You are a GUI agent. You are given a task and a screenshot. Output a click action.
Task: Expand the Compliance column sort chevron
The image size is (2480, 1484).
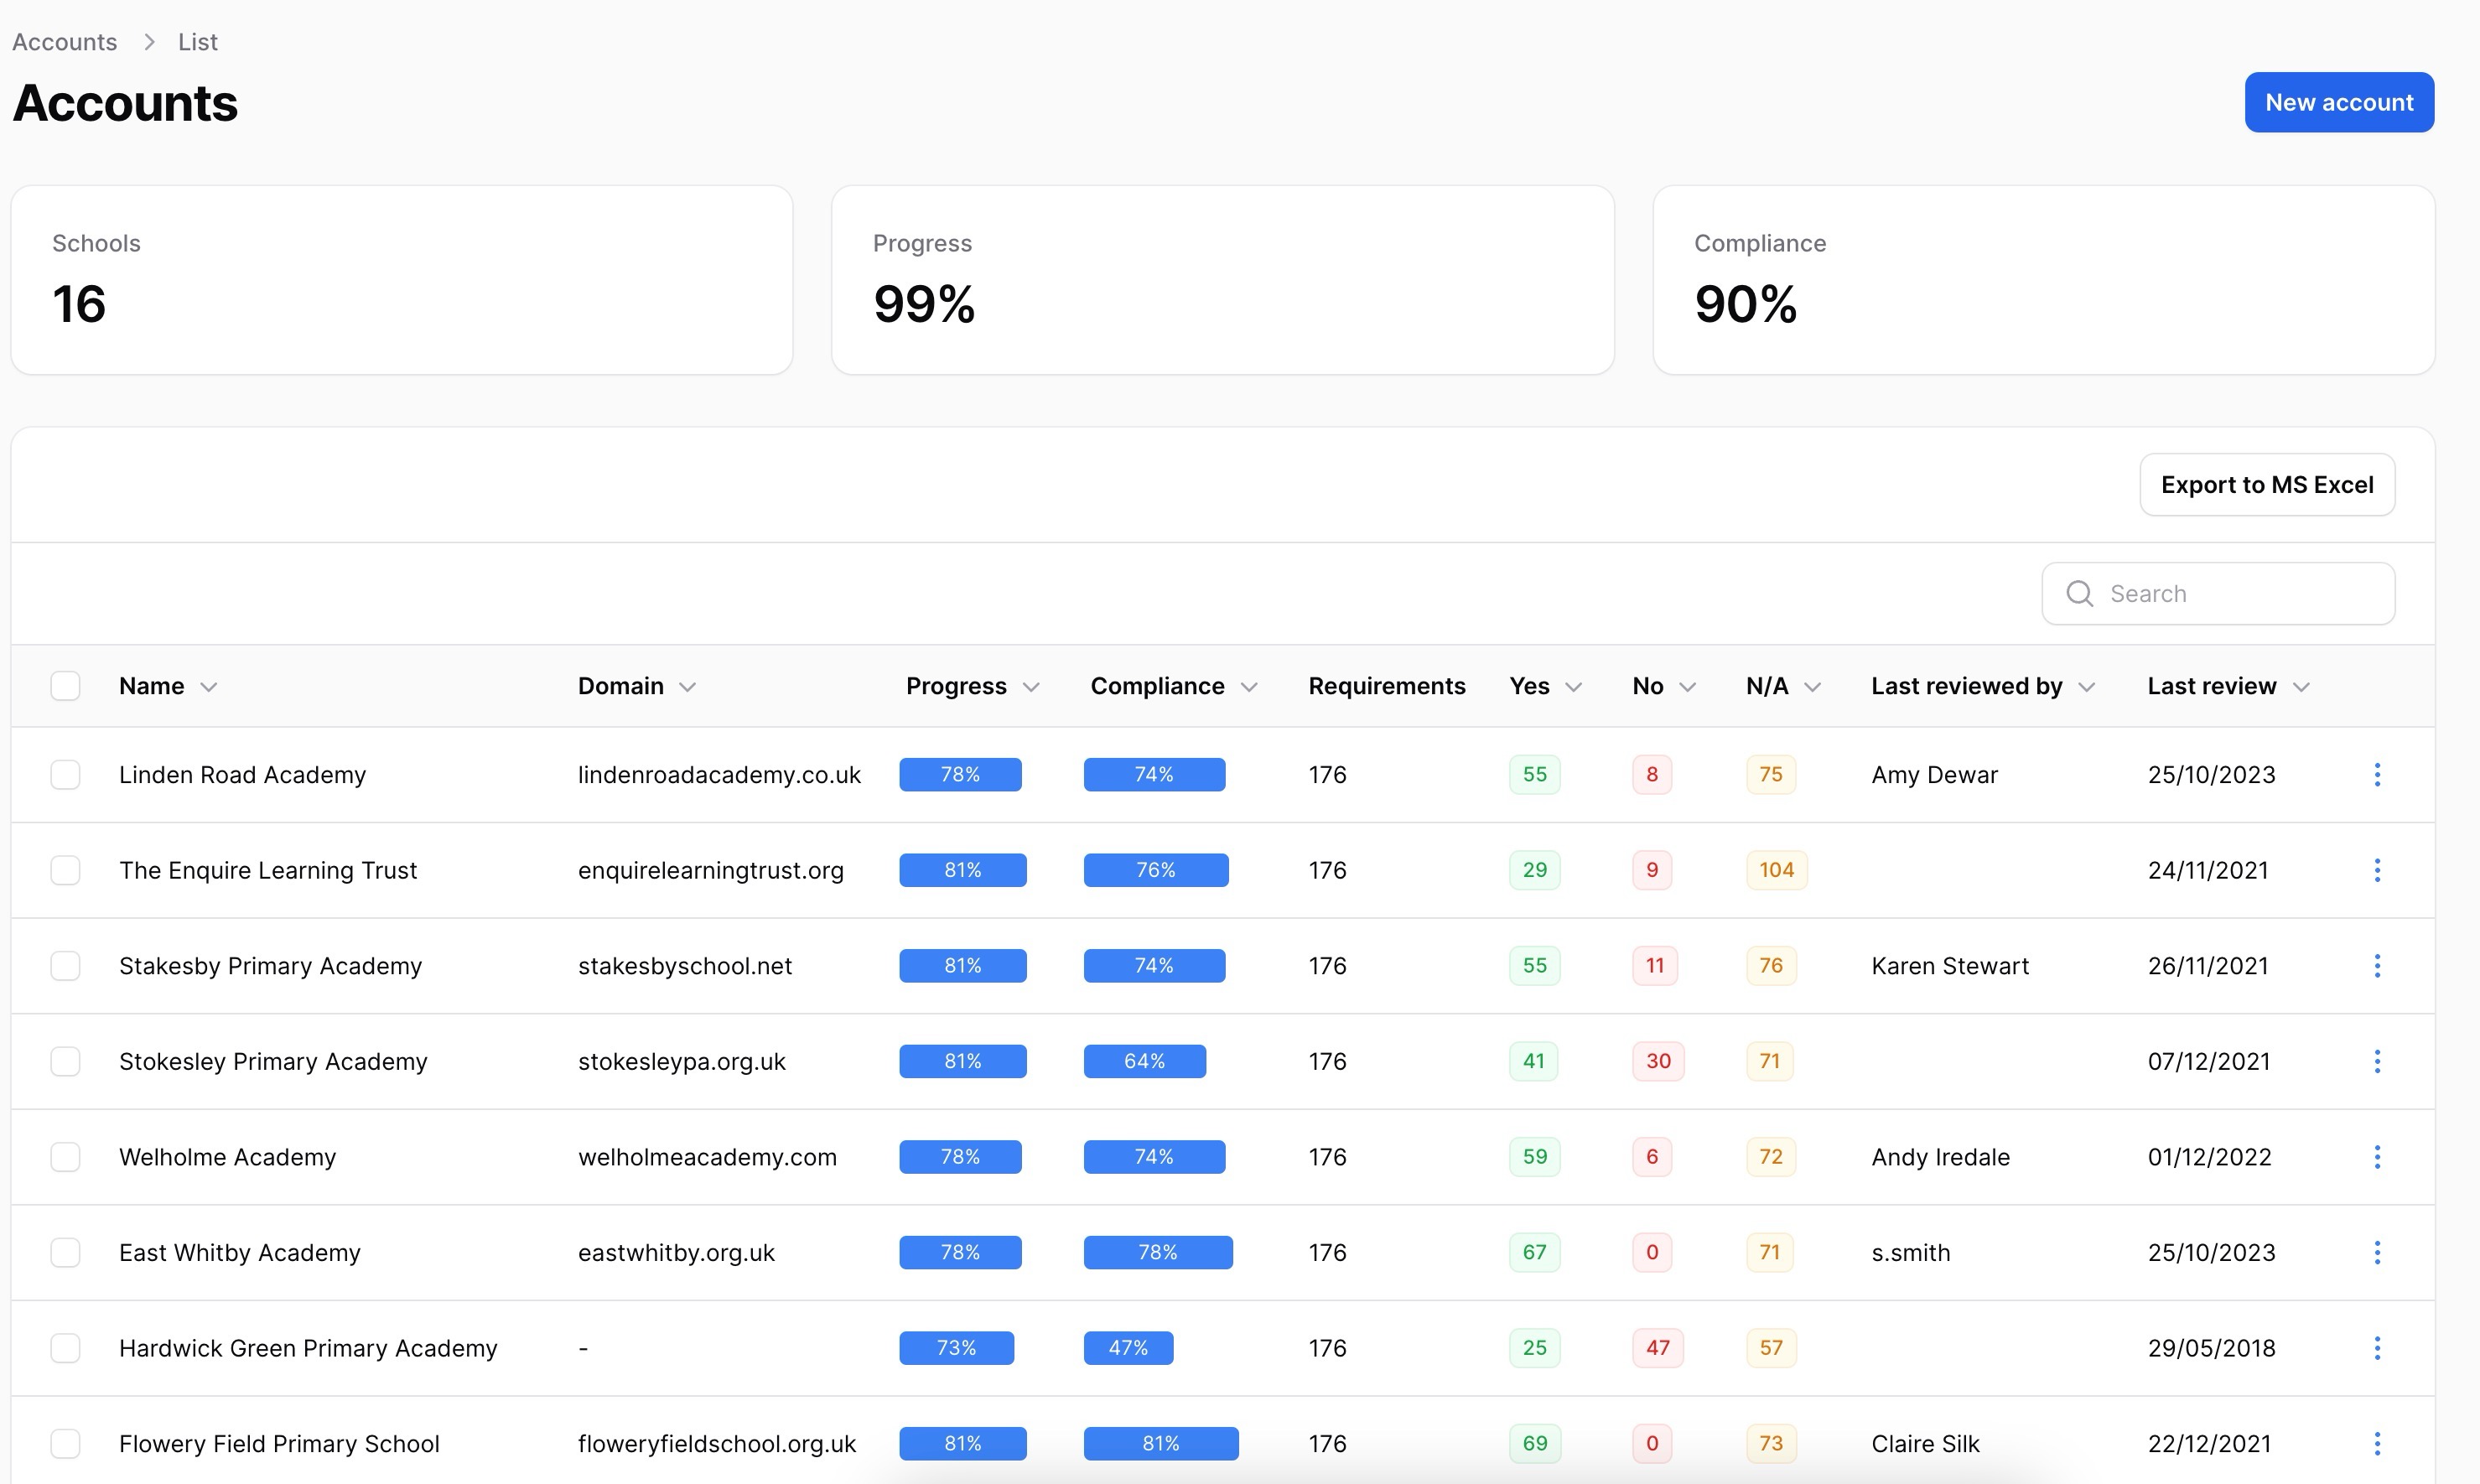pos(1249,687)
